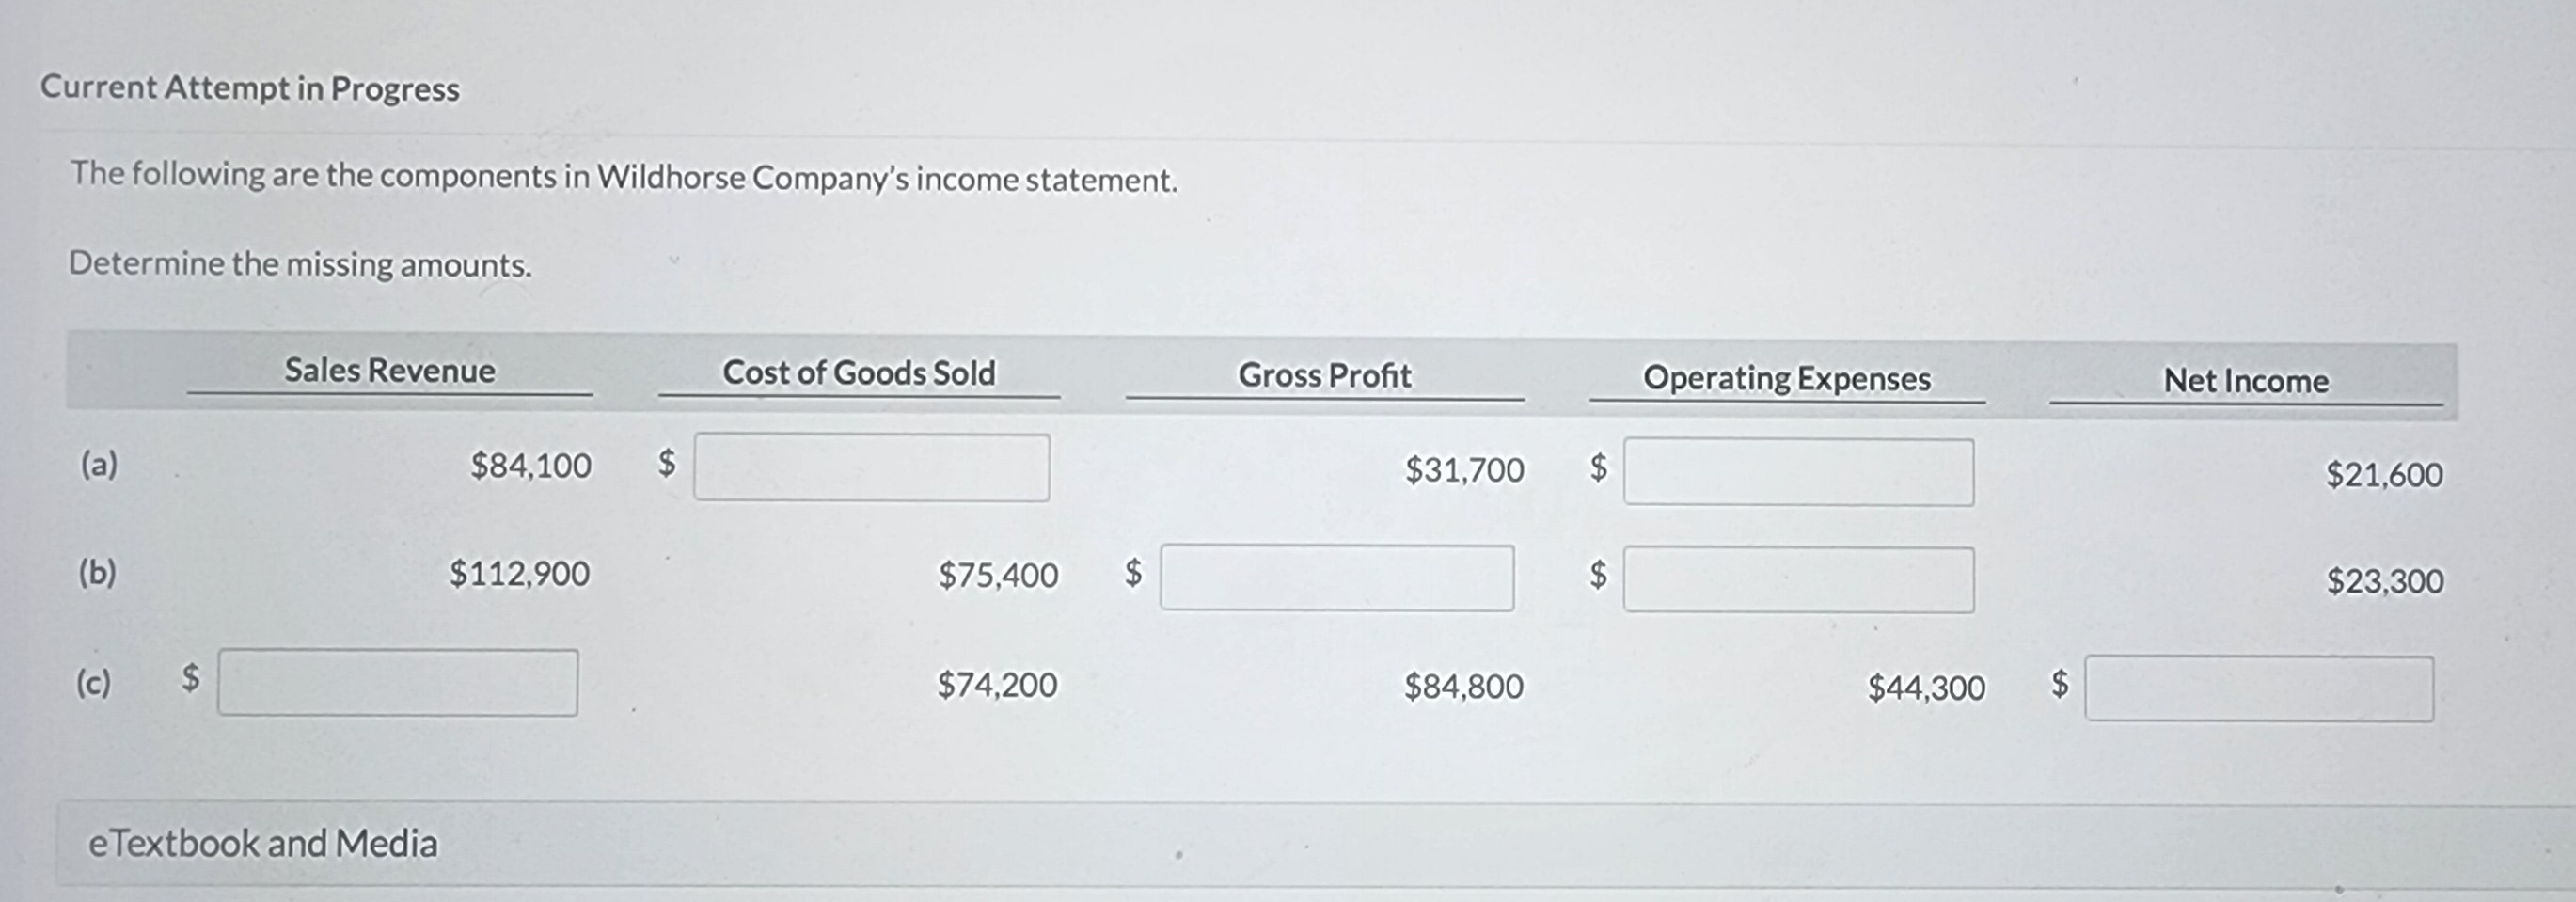This screenshot has height=902, width=2576.
Task: Open the eTextbook and Media section
Action: point(262,843)
